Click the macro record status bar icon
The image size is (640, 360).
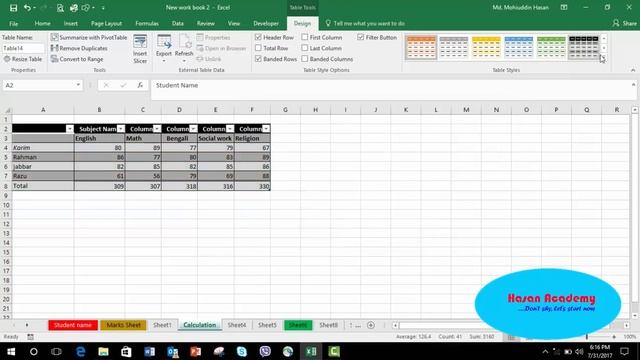pyautogui.click(x=31, y=337)
